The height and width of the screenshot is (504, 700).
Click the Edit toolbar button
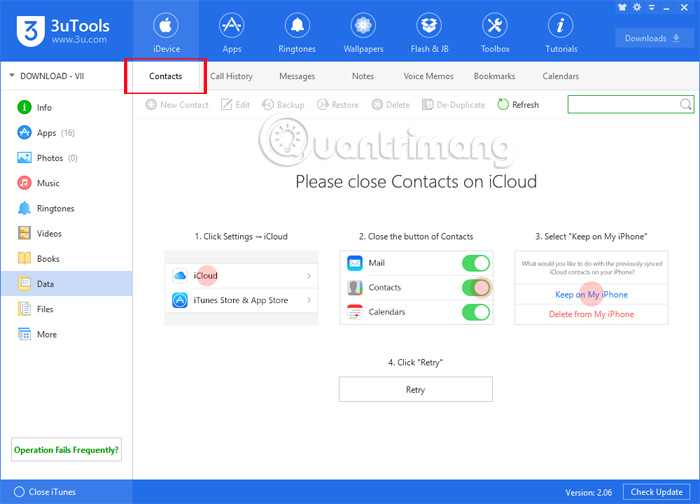coord(235,105)
